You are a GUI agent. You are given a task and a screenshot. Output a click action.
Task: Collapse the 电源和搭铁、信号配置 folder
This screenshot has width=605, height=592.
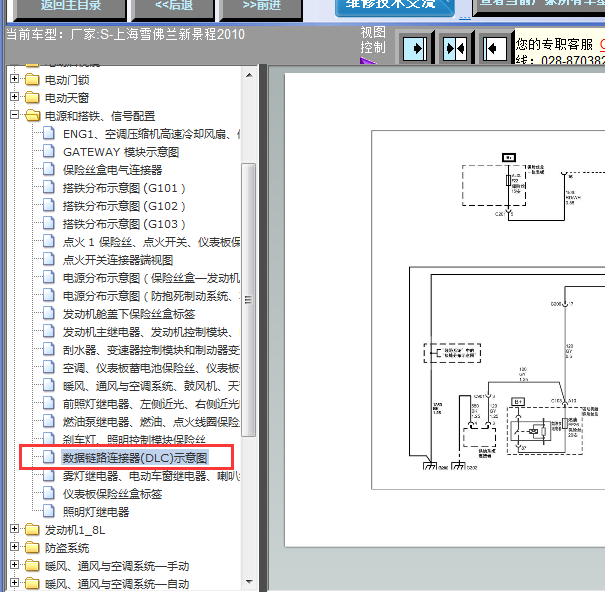coord(14,115)
